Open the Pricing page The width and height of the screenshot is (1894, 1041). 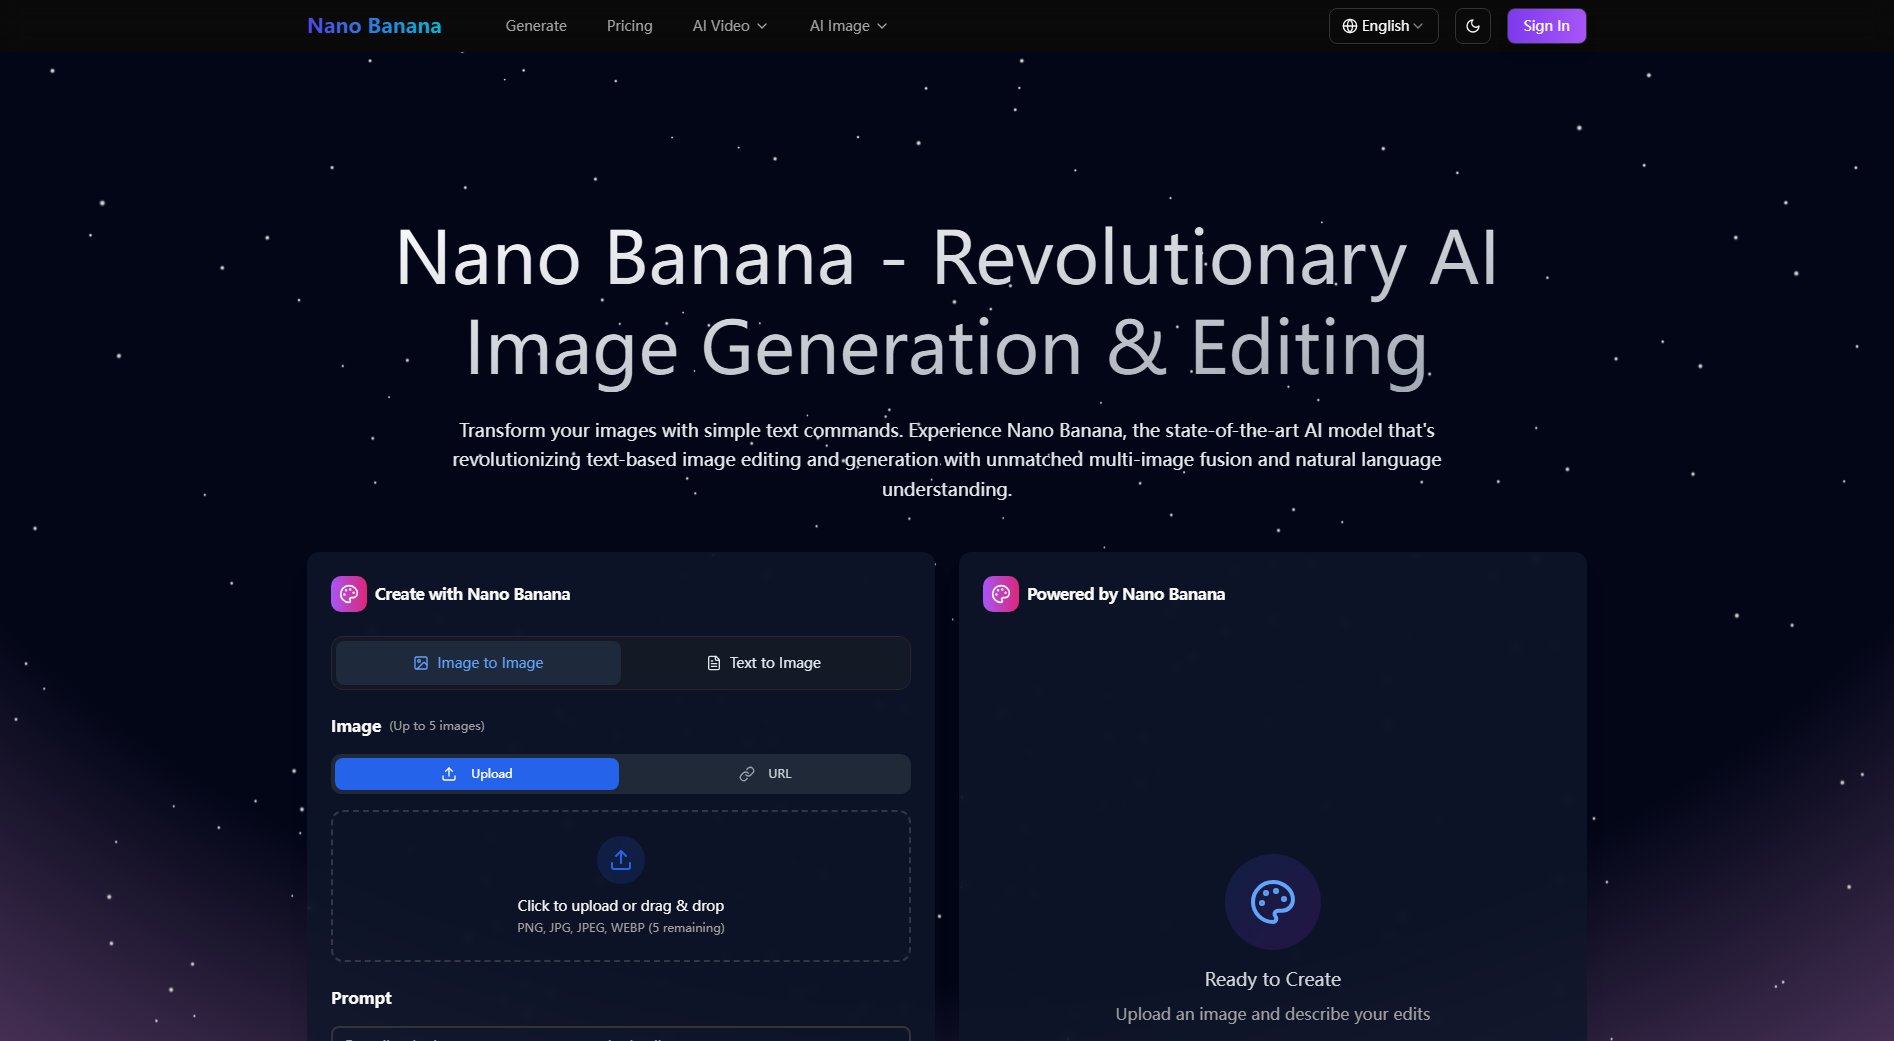coord(629,26)
